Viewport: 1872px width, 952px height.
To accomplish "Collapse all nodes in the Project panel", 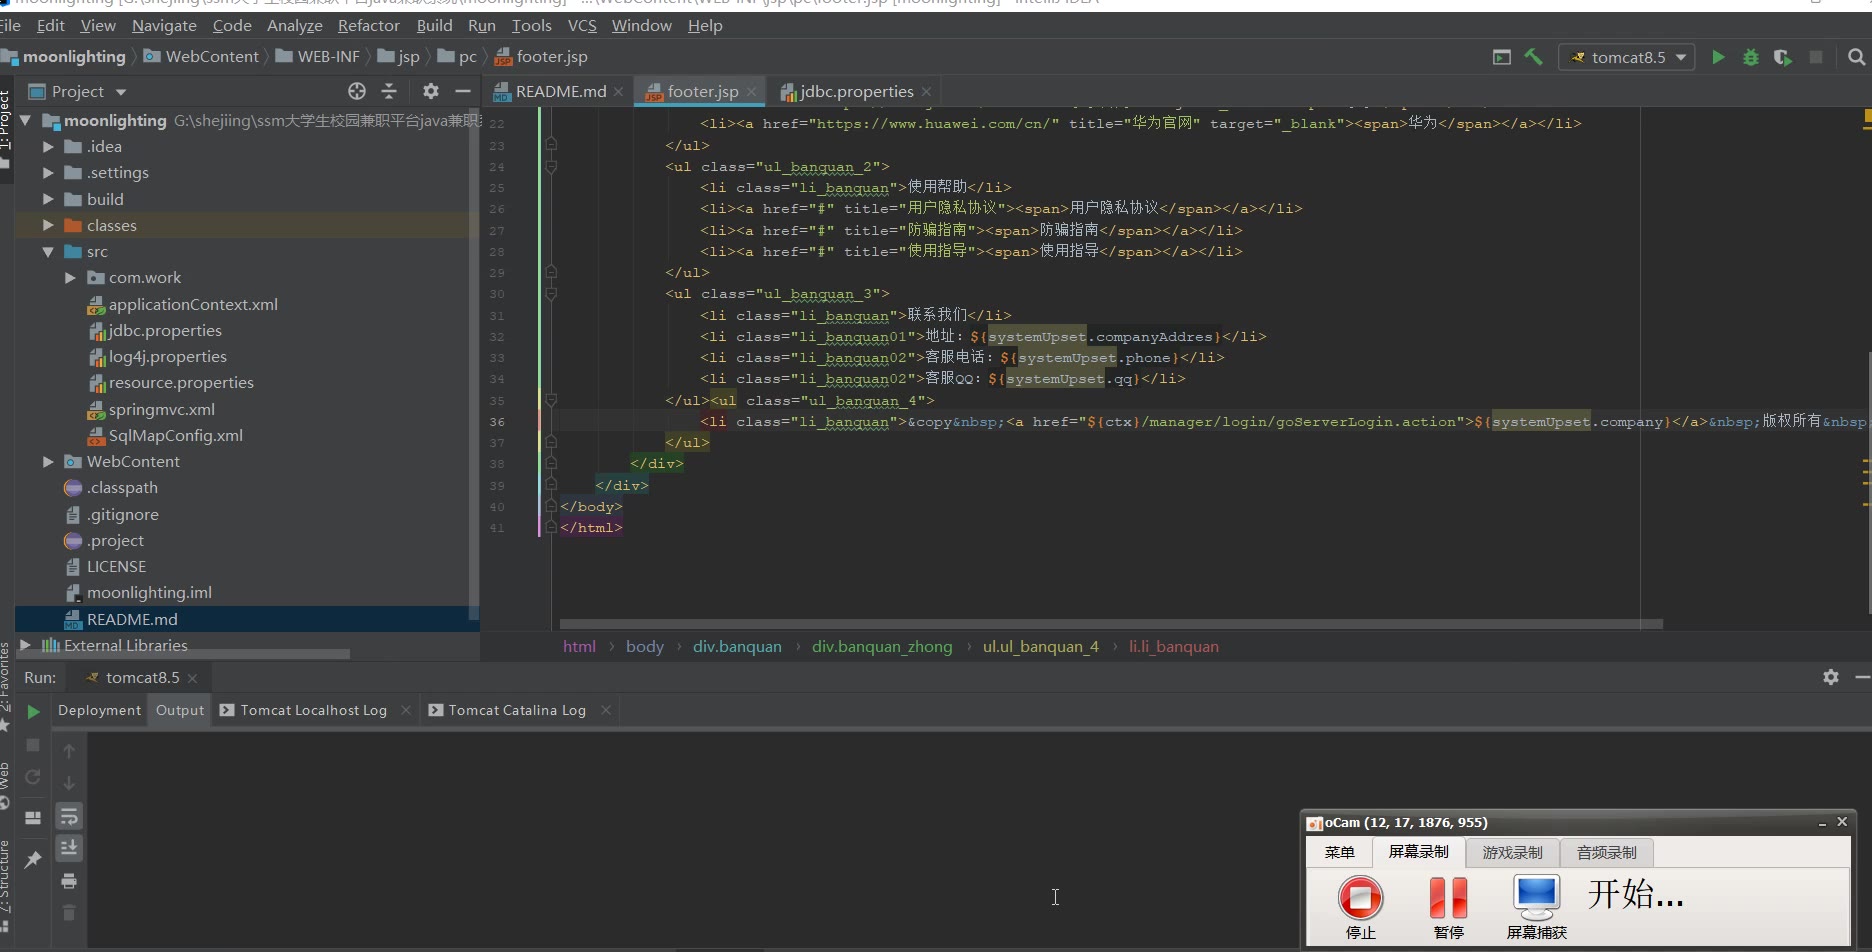I will click(389, 91).
